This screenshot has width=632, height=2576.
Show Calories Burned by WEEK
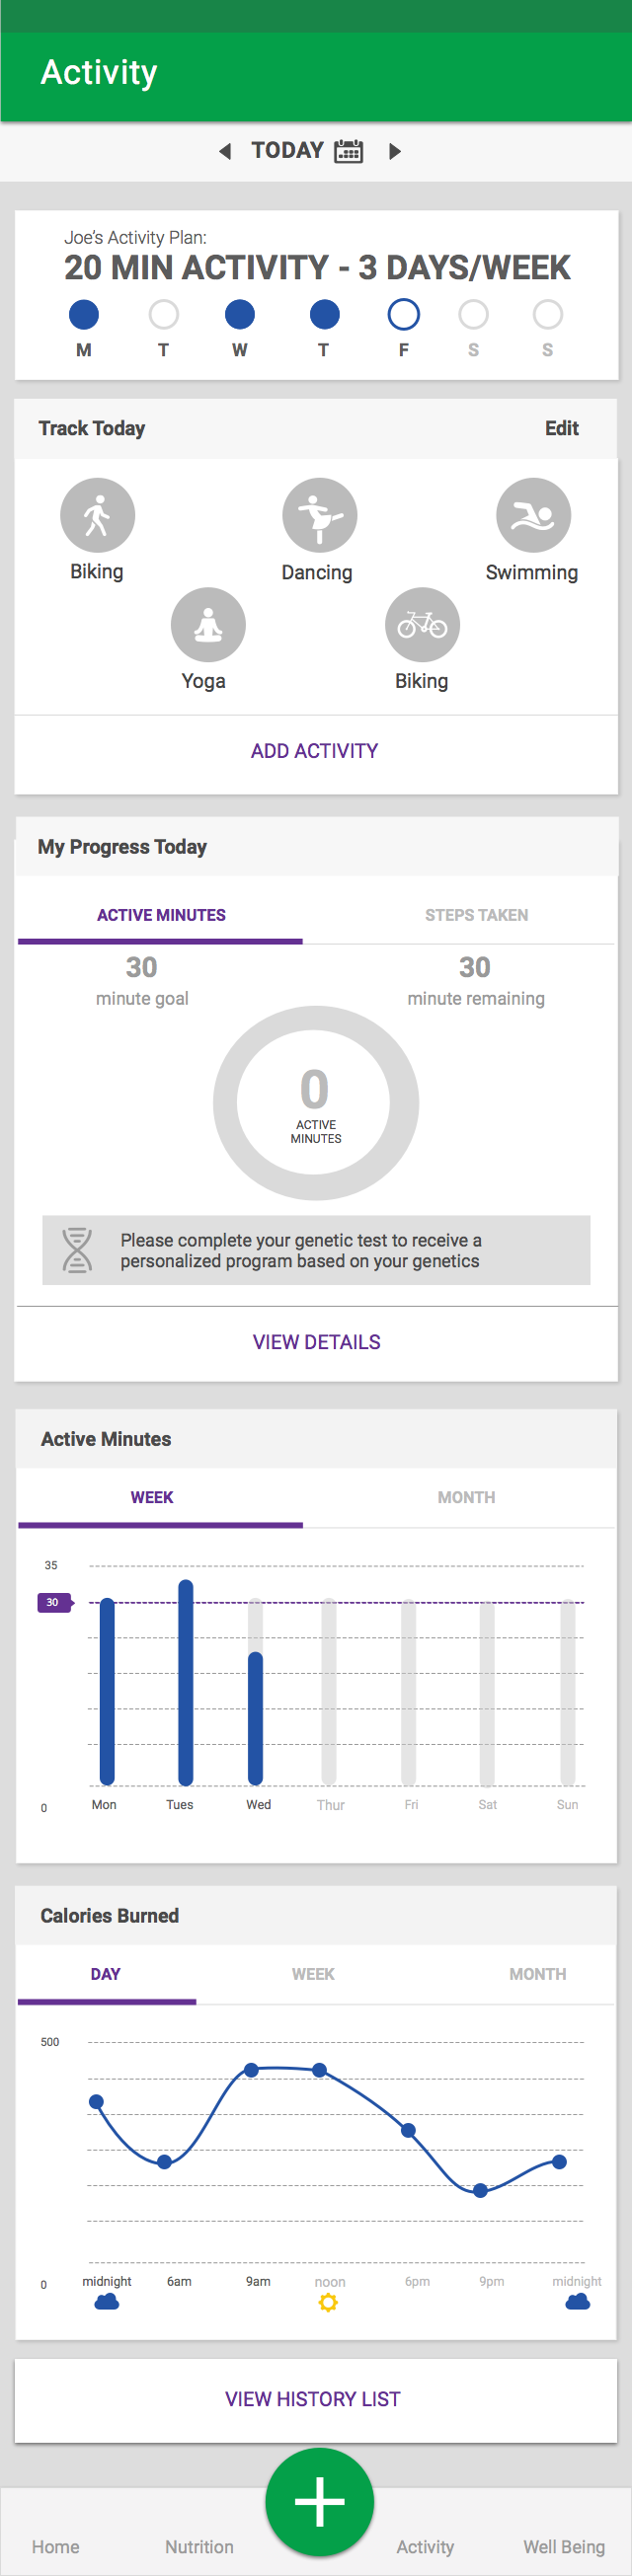click(x=313, y=1974)
